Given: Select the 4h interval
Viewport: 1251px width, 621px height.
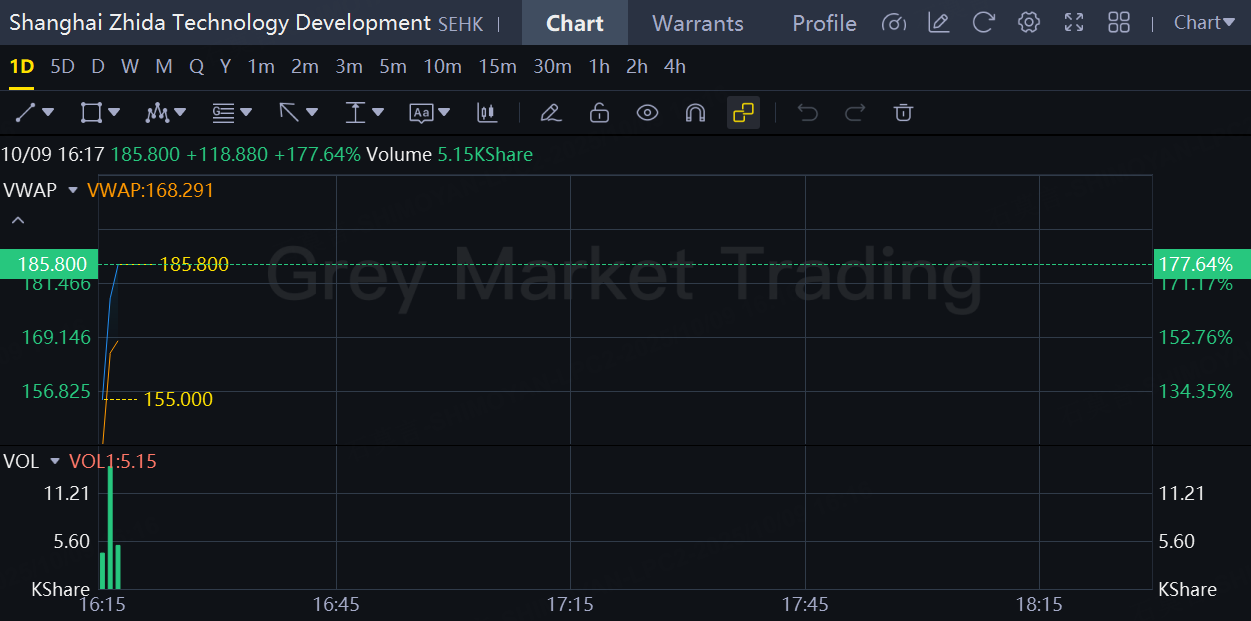Looking at the screenshot, I should (x=675, y=67).
